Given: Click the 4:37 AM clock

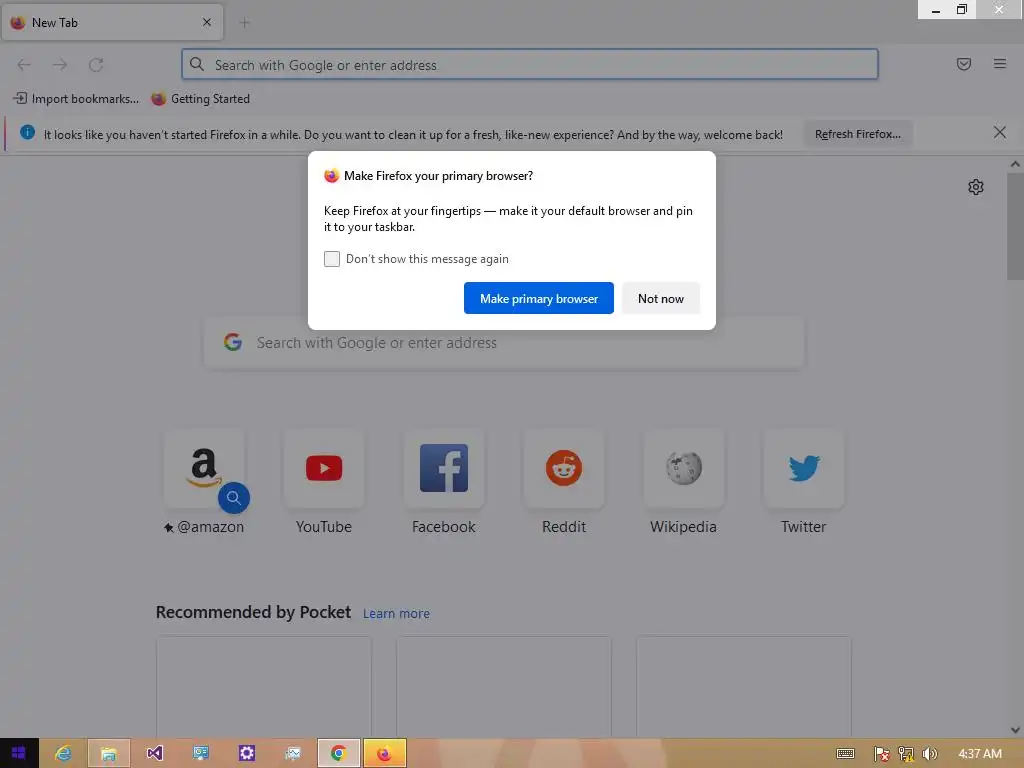Looking at the screenshot, I should click(x=980, y=754).
